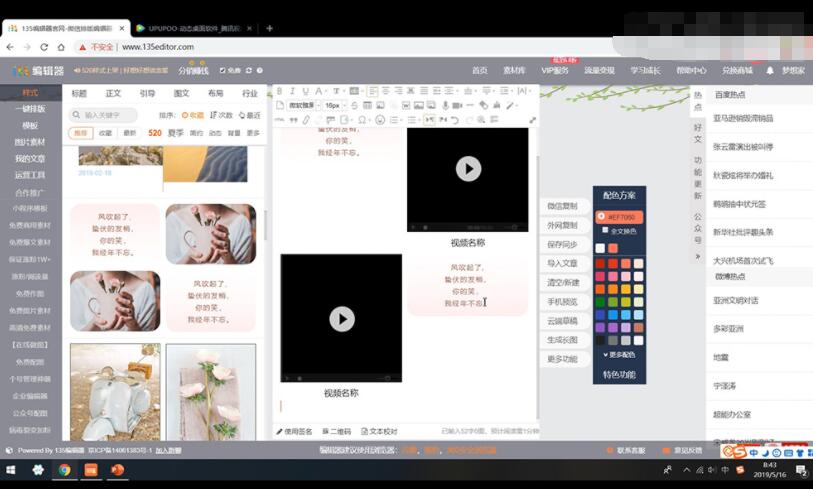
Task: Insert a special character with the omega icon
Action: click(x=362, y=120)
